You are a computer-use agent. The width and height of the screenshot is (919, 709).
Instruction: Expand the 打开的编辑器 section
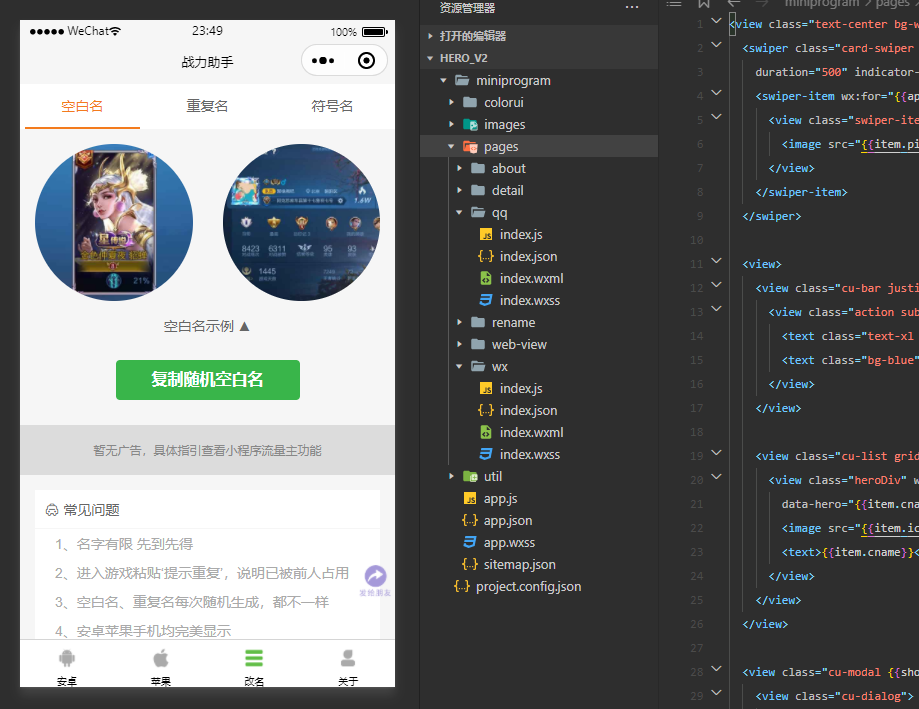click(430, 36)
